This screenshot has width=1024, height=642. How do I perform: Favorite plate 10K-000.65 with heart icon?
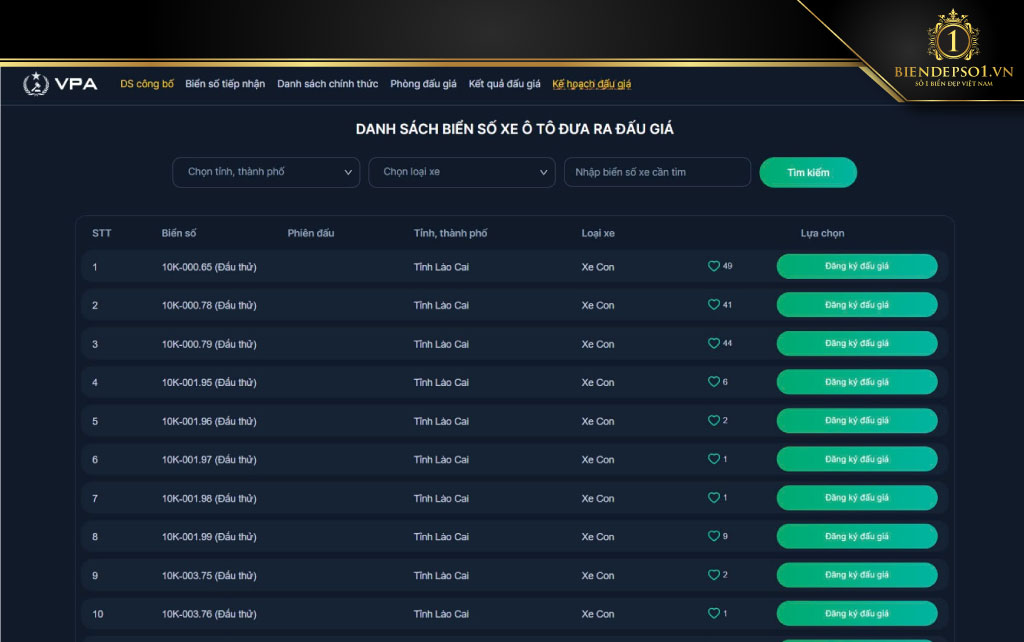click(714, 266)
